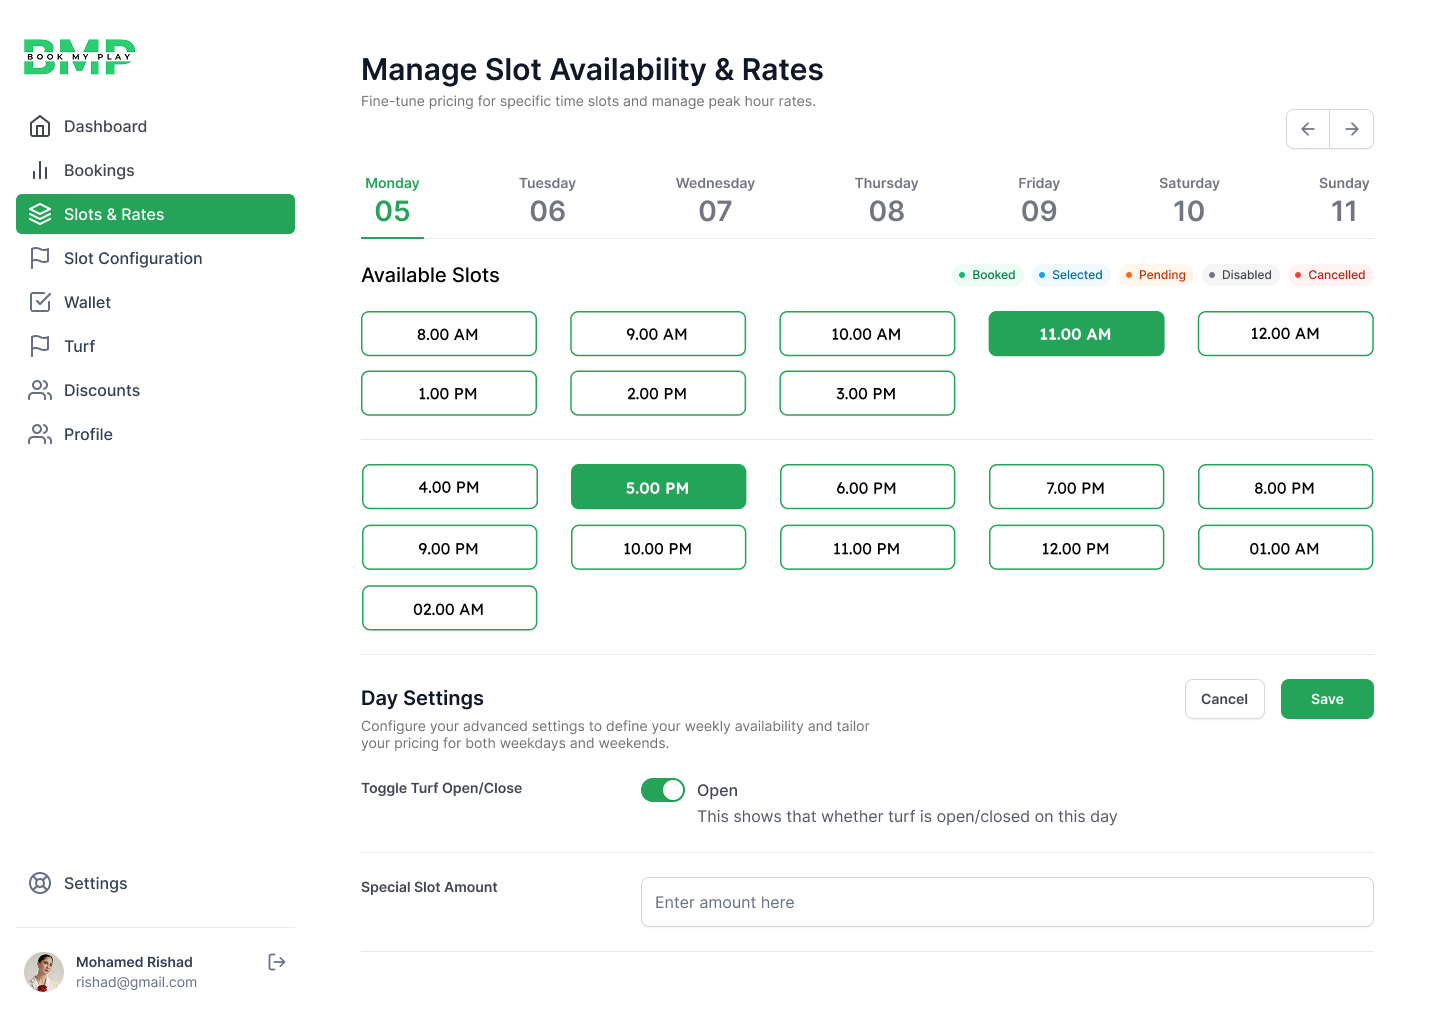Select the booked 11.00 AM slot

click(1076, 333)
